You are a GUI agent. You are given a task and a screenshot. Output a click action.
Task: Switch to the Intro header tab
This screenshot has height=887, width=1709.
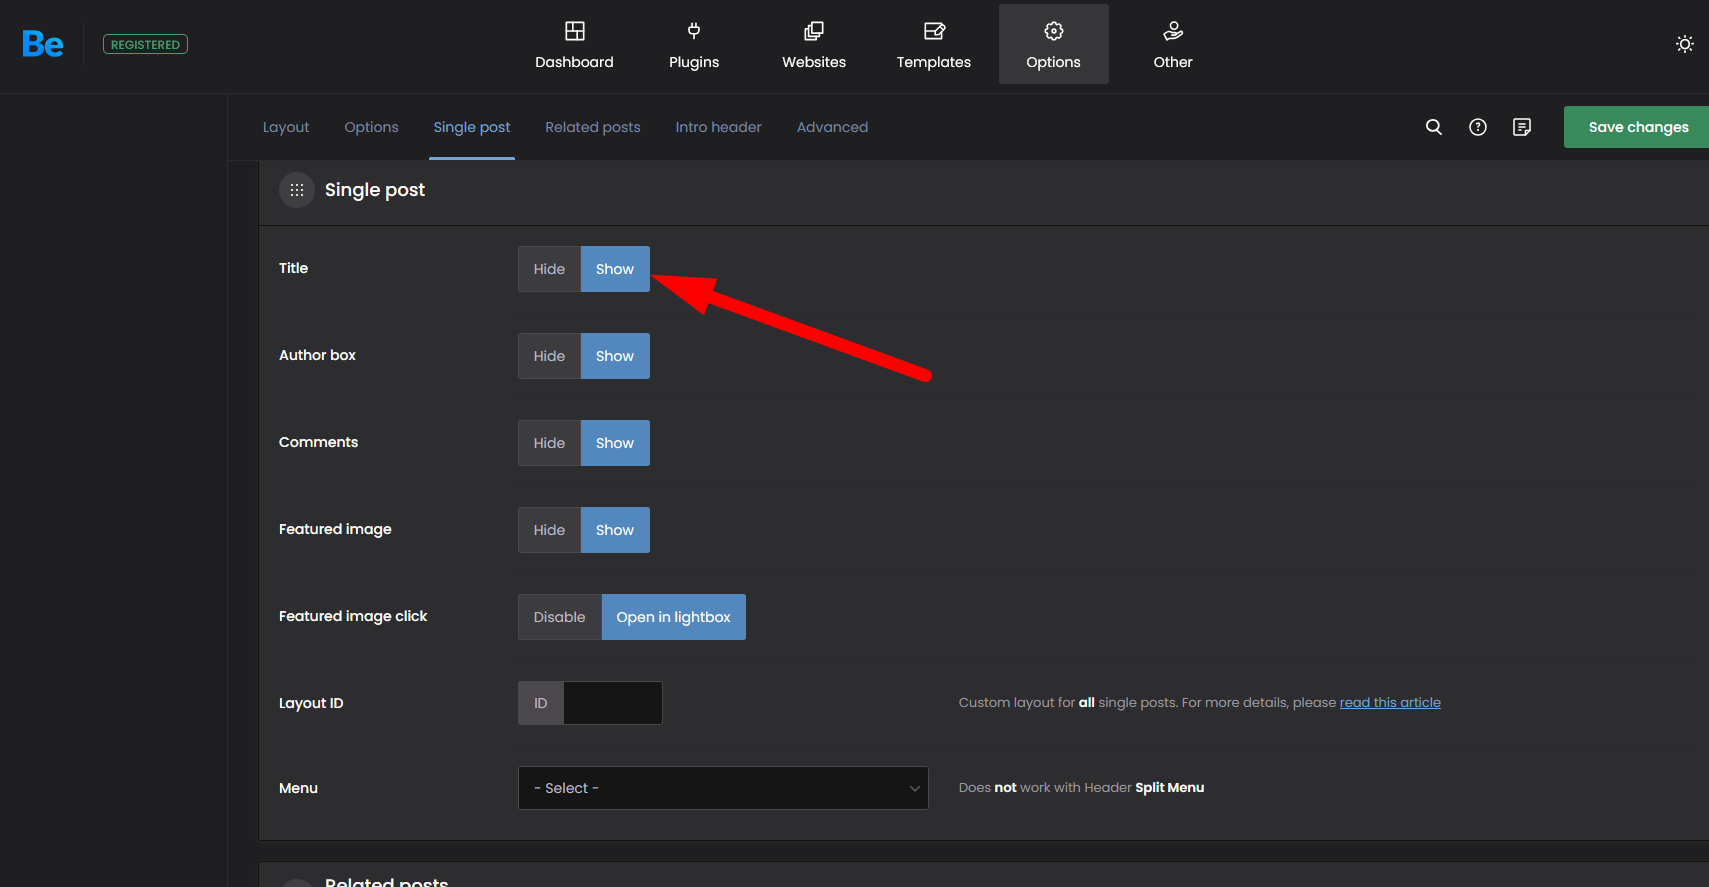click(718, 127)
